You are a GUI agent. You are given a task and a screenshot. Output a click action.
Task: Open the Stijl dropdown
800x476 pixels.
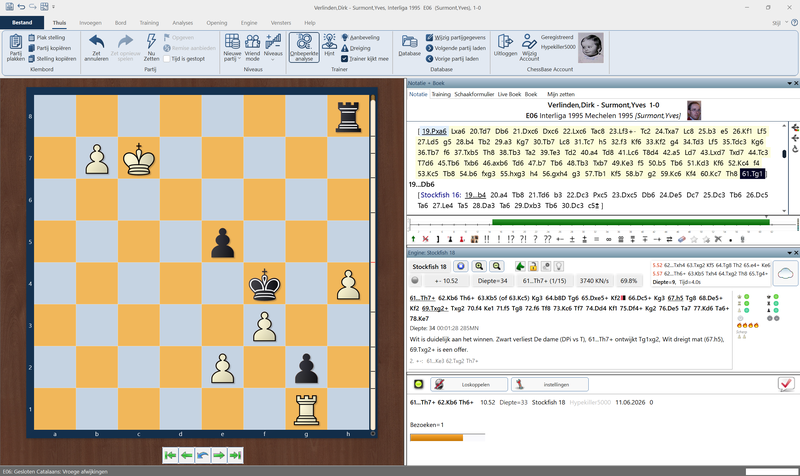coord(779,23)
